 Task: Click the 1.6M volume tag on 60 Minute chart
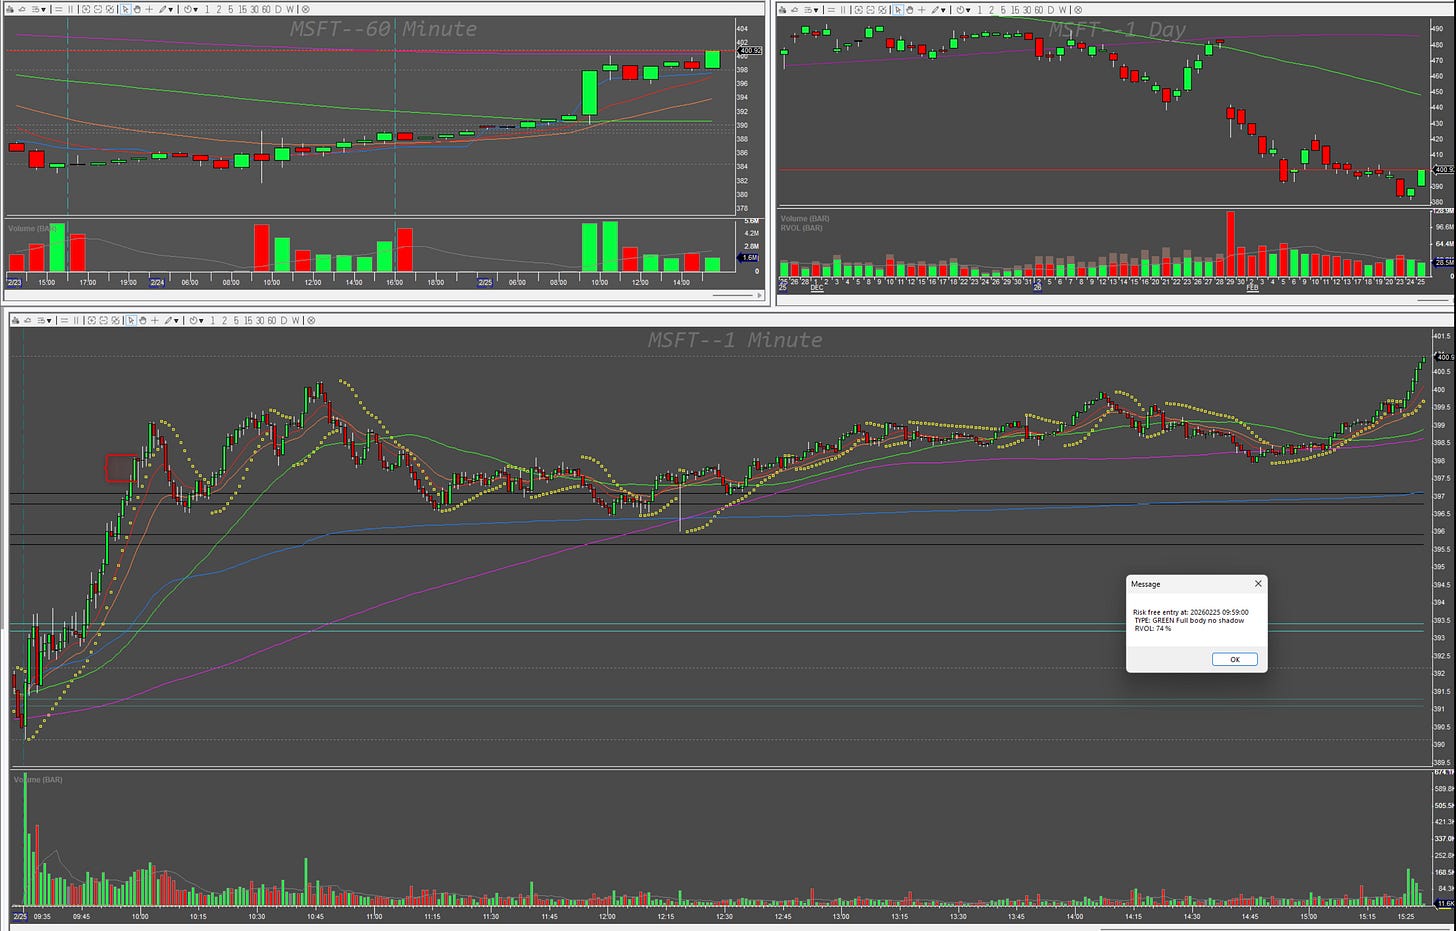pyautogui.click(x=749, y=258)
